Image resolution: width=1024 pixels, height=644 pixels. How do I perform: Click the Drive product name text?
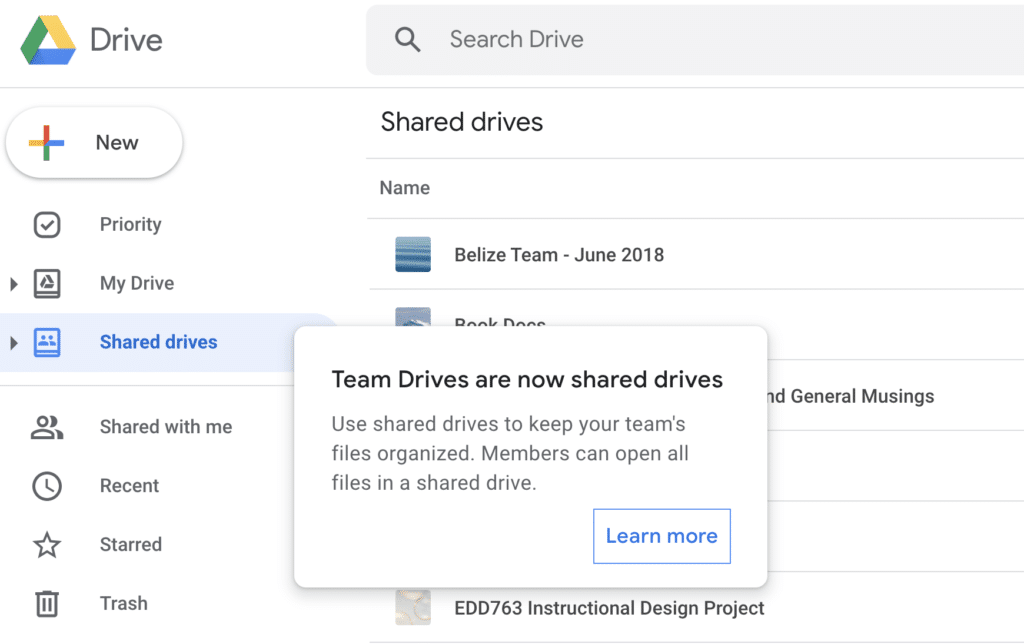126,40
